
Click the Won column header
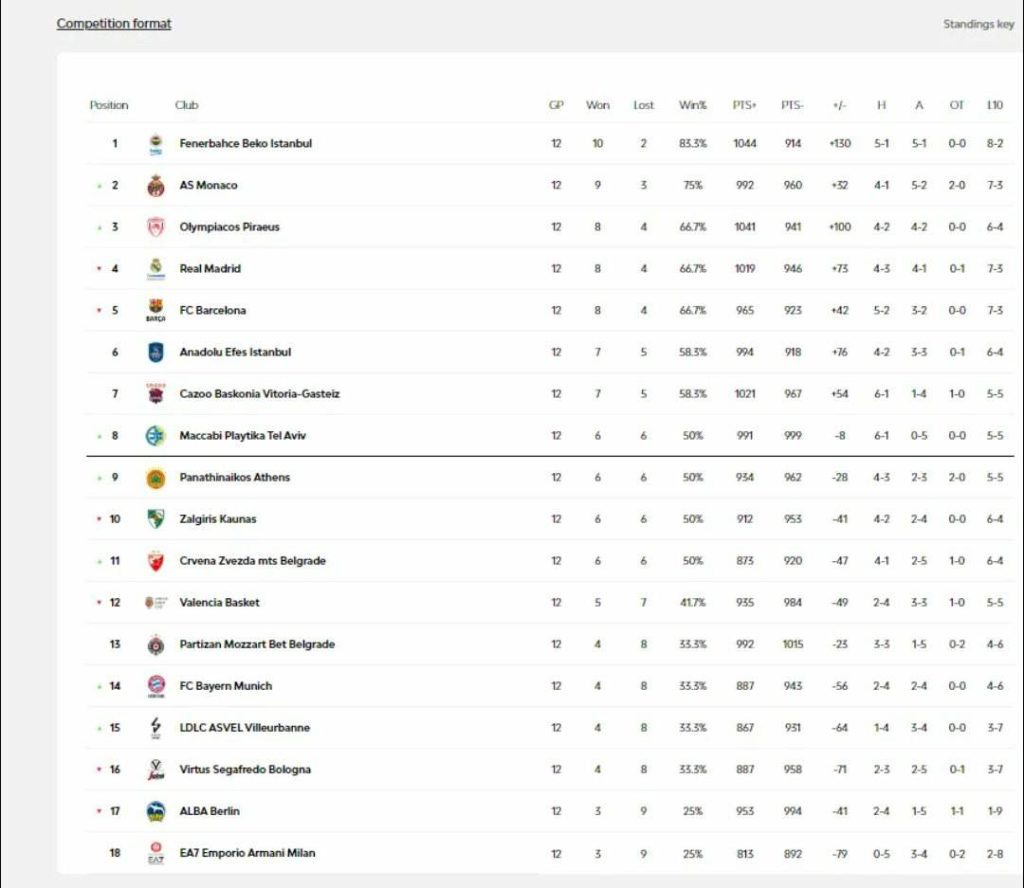coord(597,105)
